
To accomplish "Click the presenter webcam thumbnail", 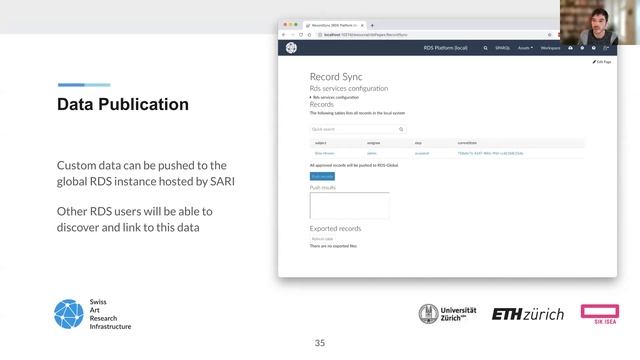I will point(600,22).
